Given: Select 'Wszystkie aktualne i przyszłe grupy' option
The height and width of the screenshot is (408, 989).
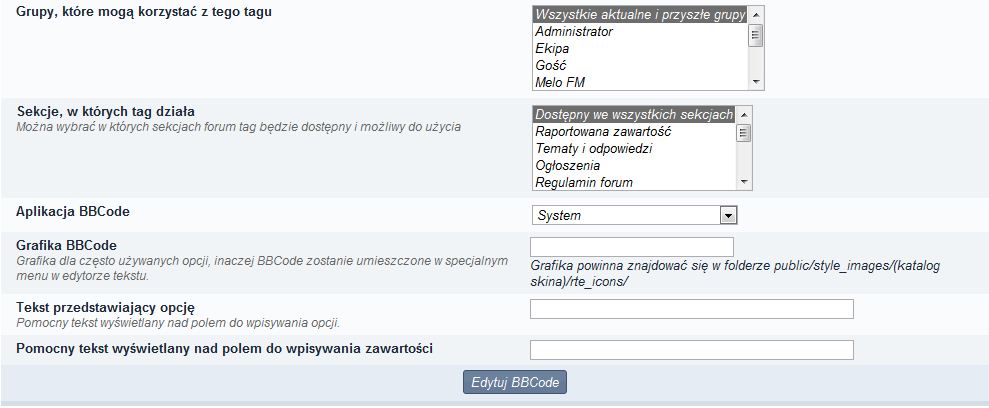Looking at the screenshot, I should [640, 15].
